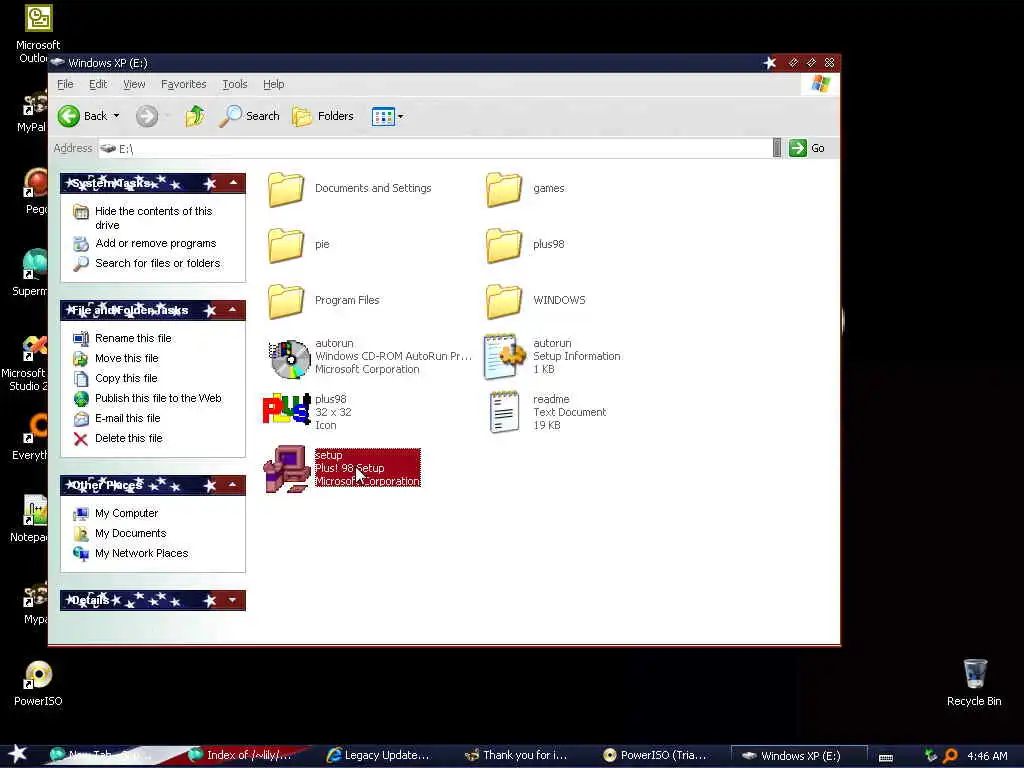Viewport: 1024px width, 768px height.
Task: Click Search for files or folders
Action: coord(157,263)
